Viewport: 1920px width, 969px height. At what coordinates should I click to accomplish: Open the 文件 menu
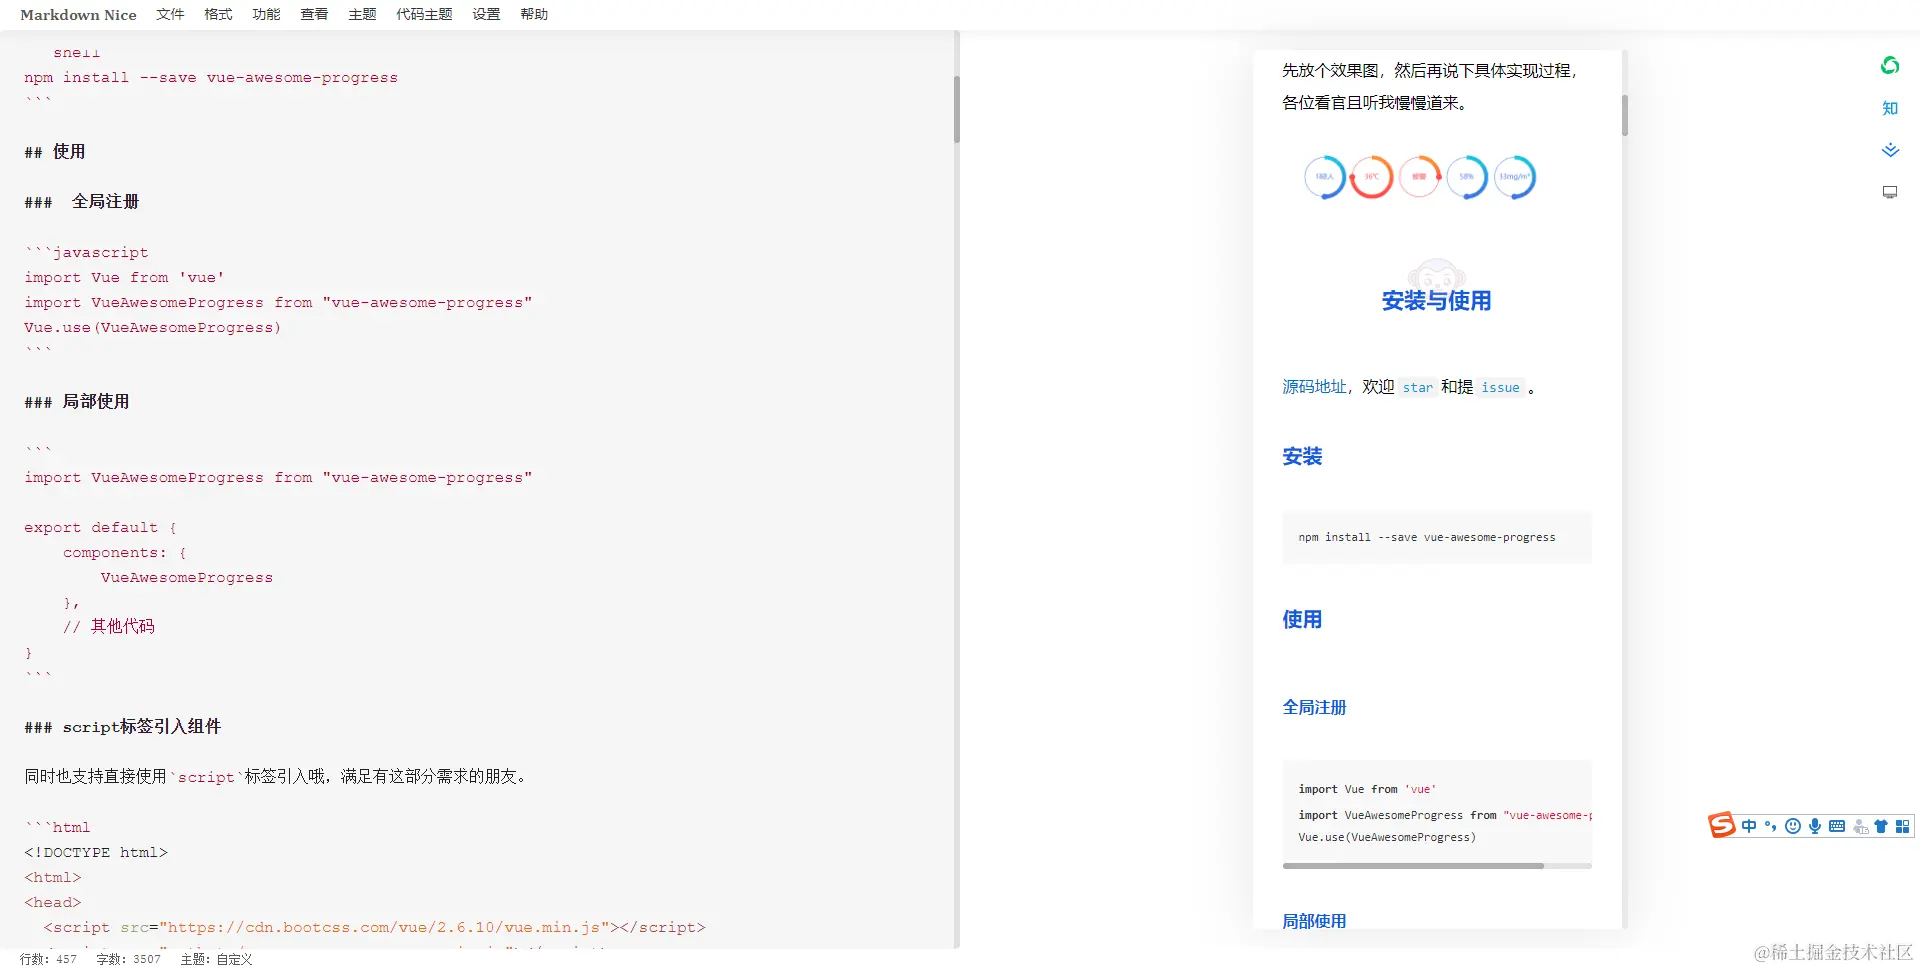[170, 14]
